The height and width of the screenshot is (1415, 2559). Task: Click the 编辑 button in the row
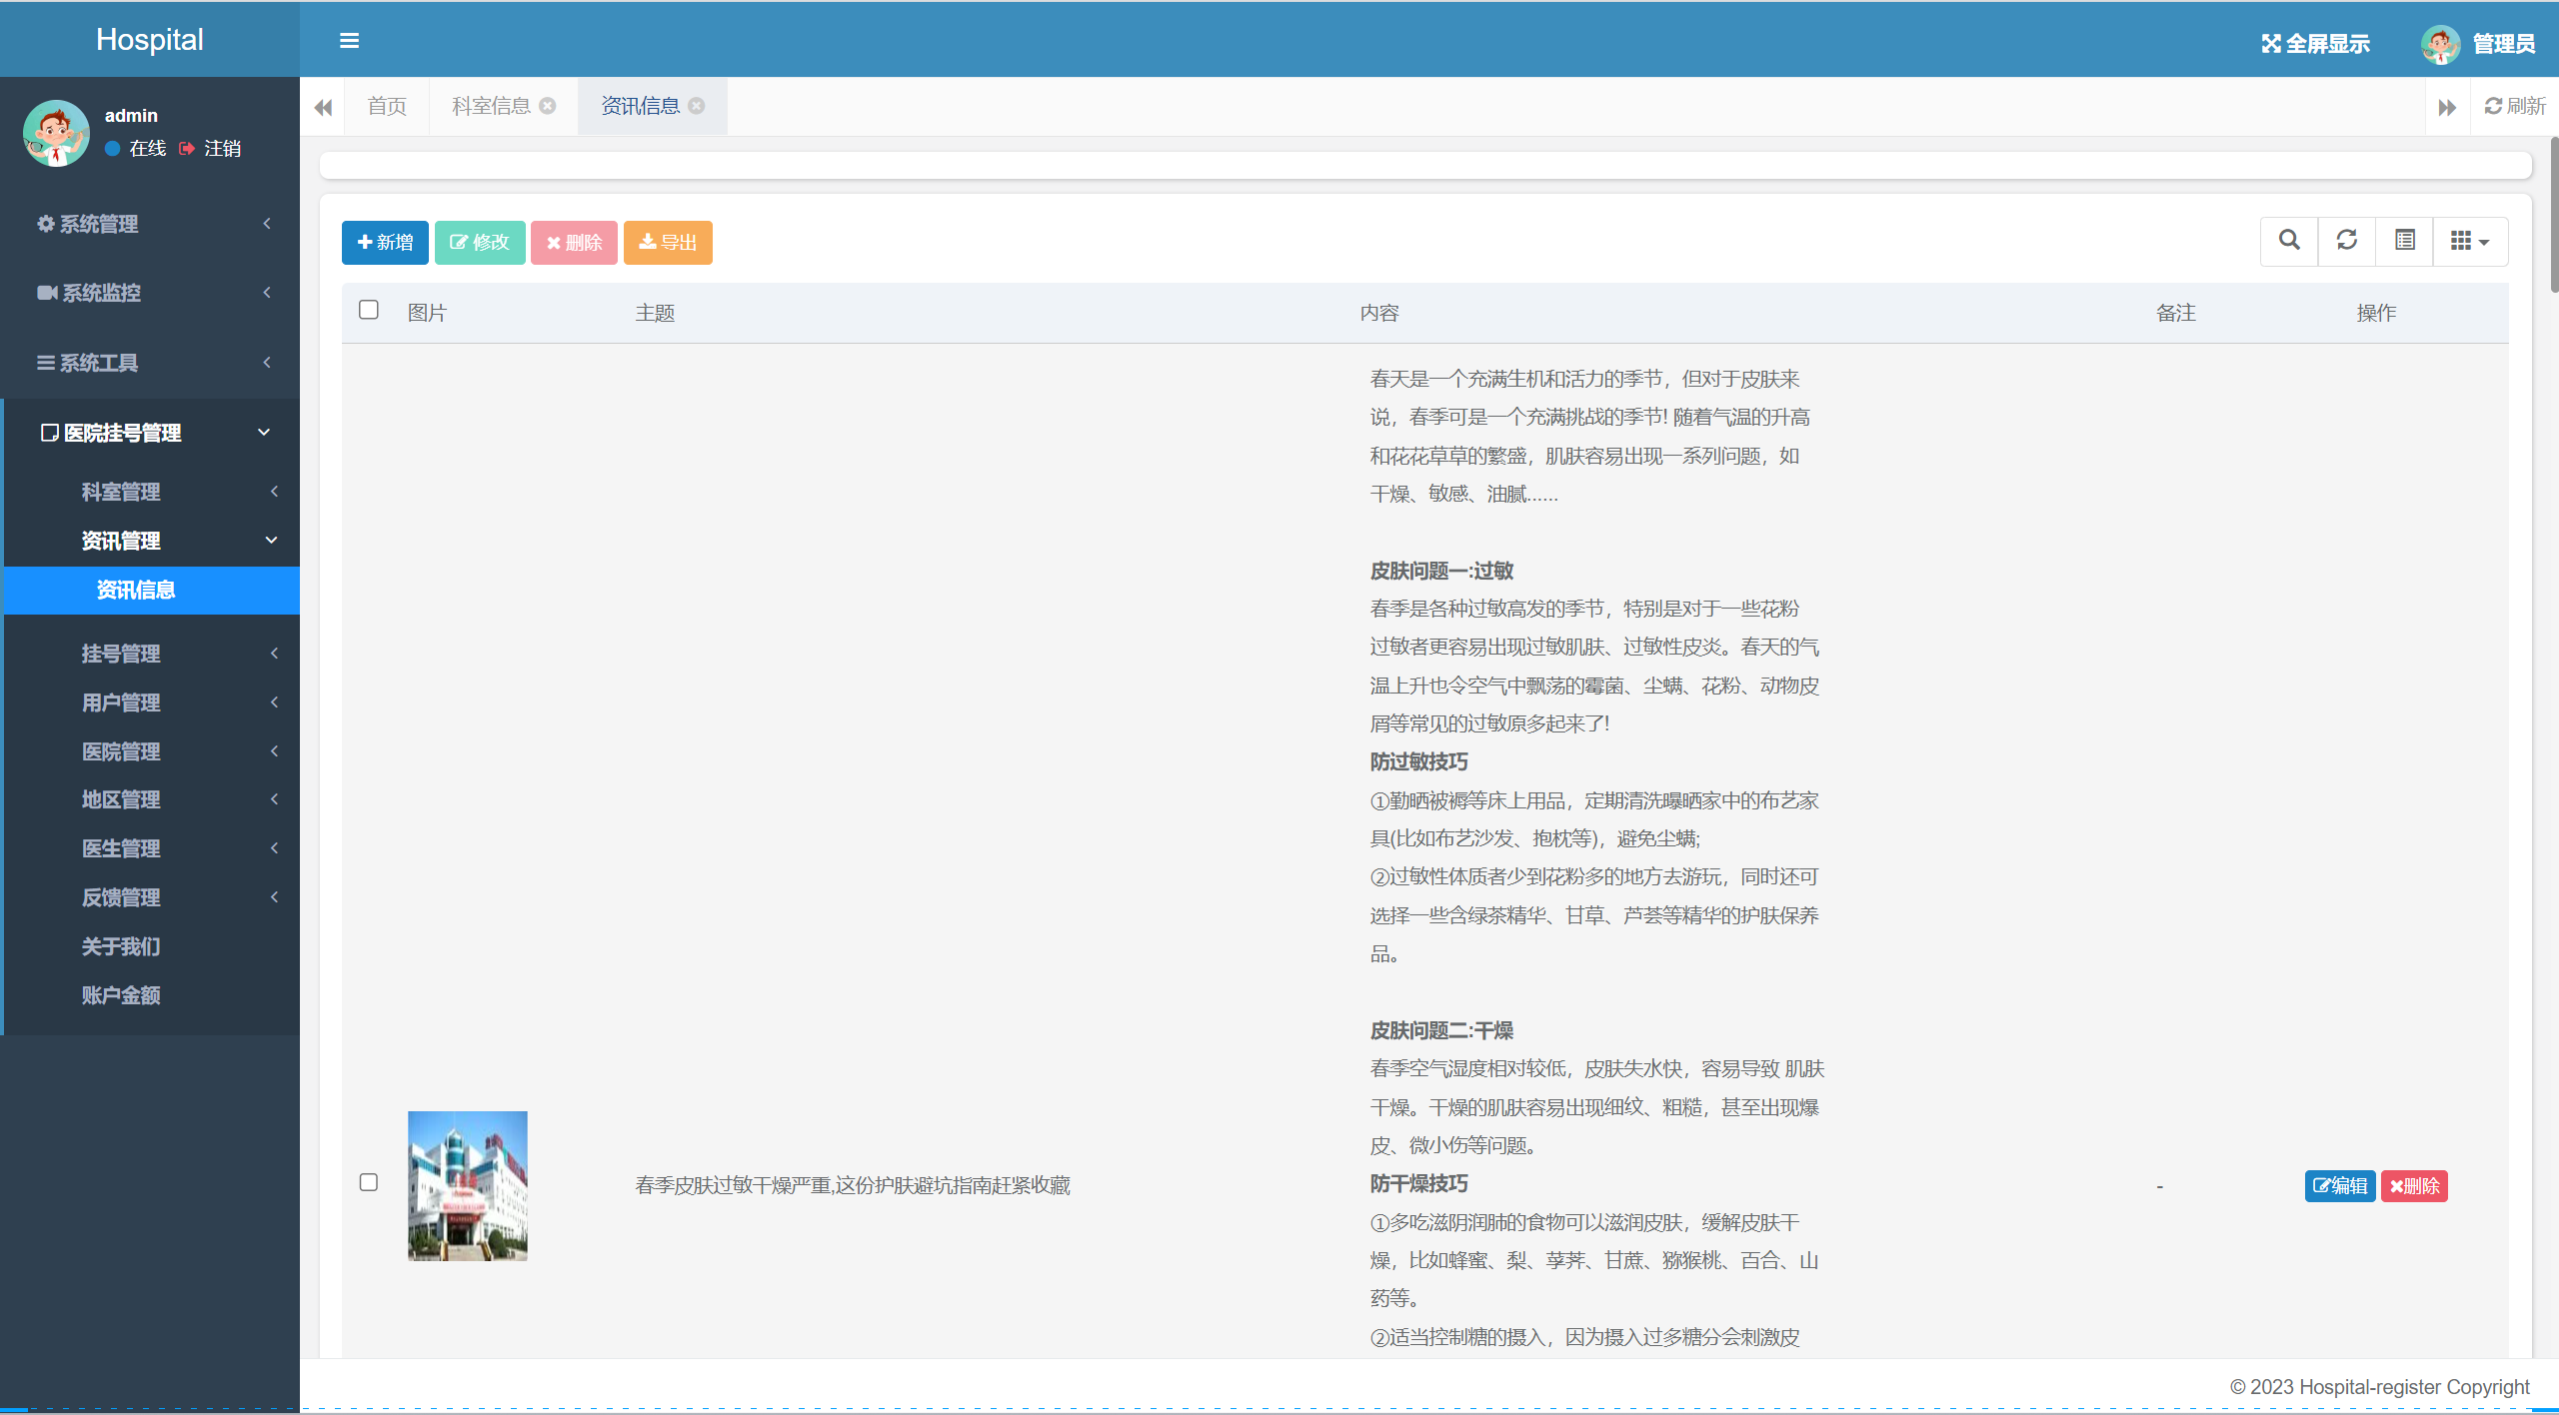(2339, 1187)
